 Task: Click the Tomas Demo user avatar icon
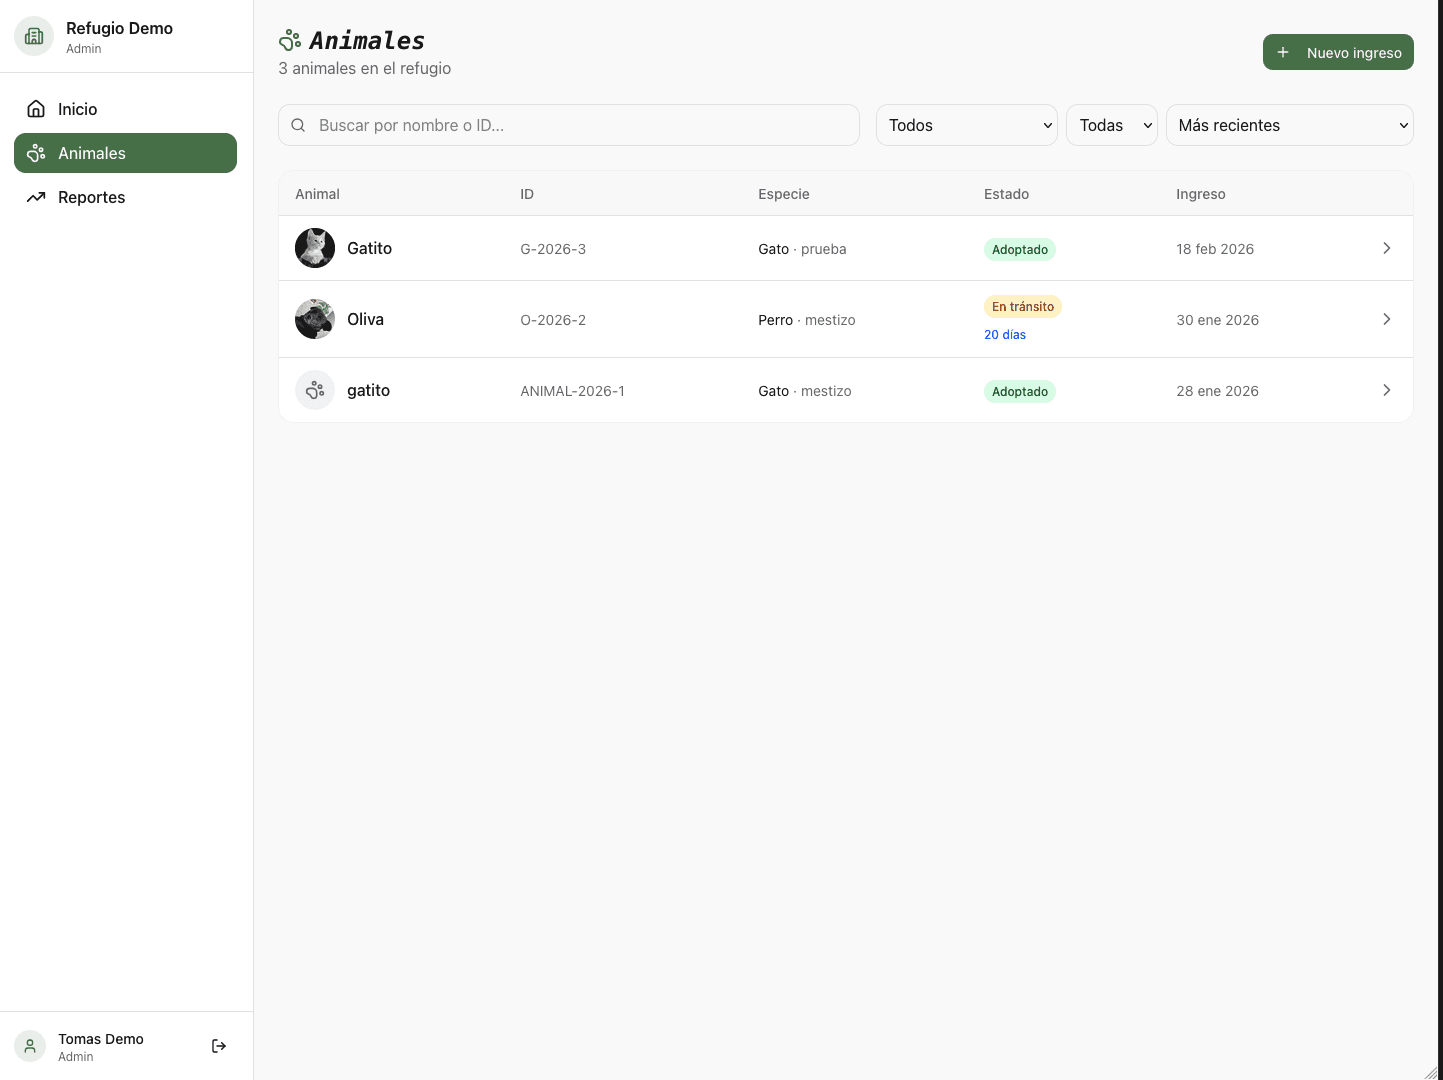point(29,1046)
